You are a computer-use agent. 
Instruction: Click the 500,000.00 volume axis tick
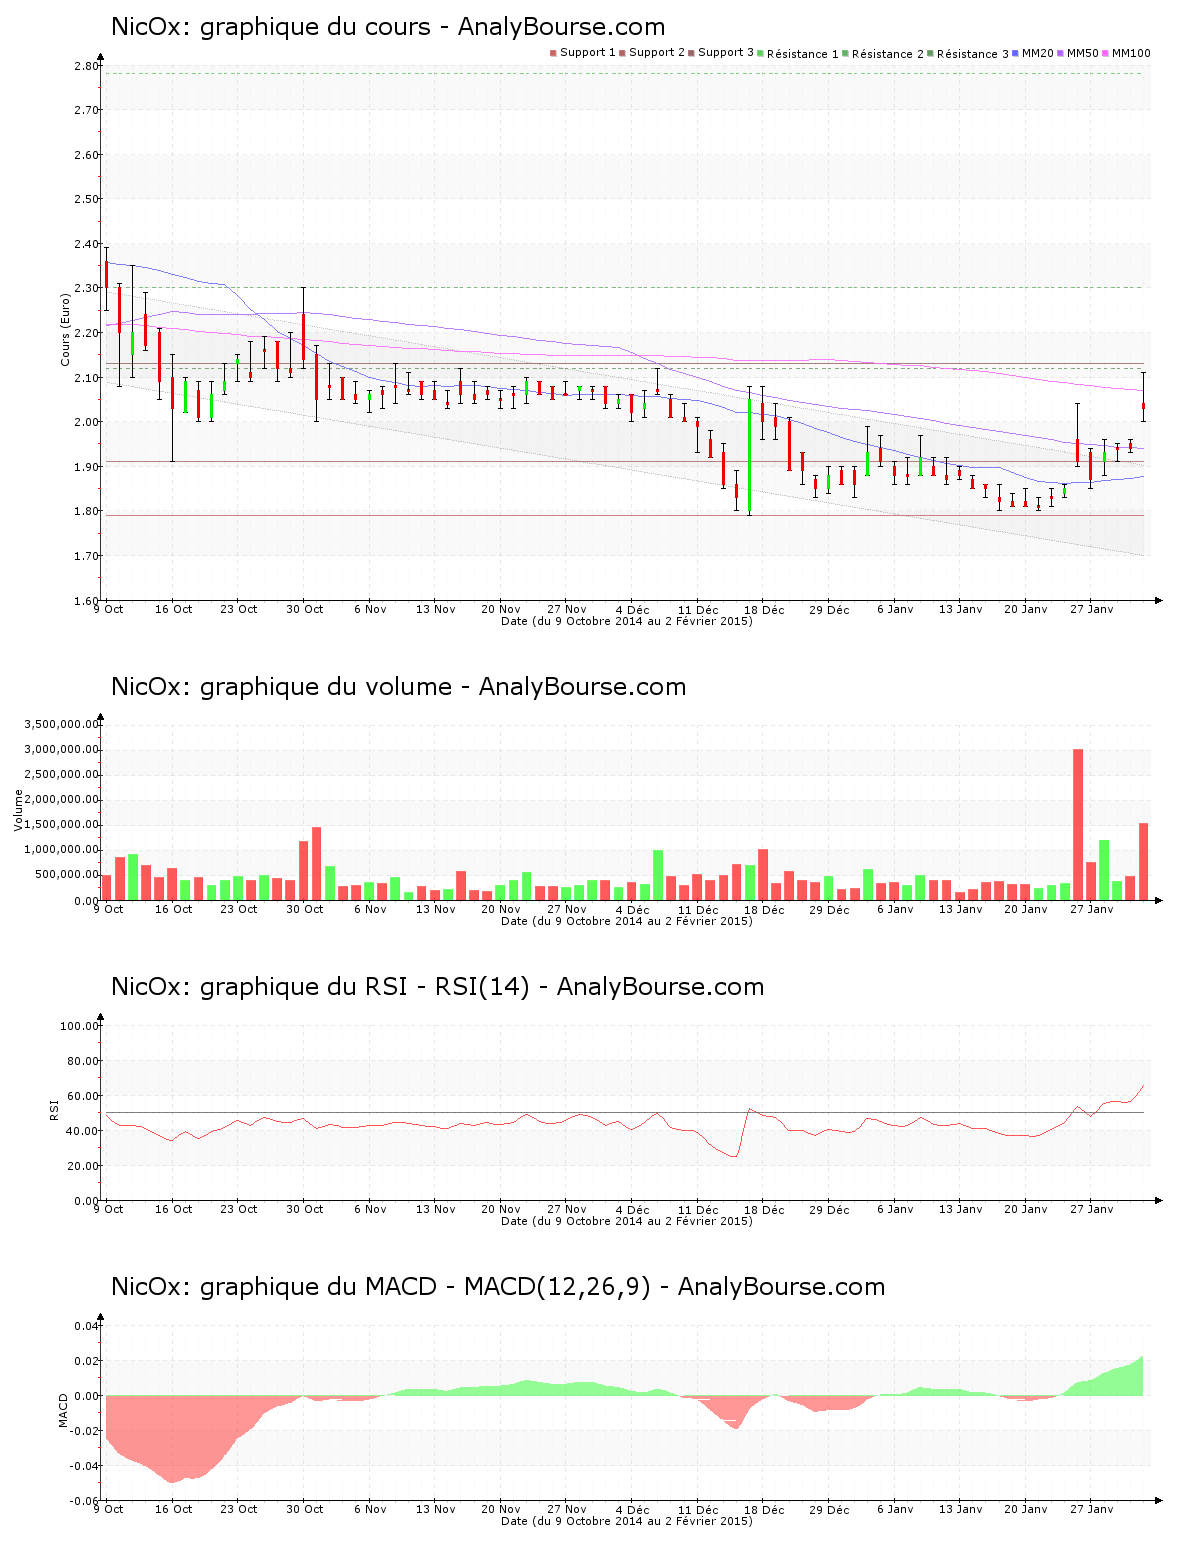(x=66, y=875)
